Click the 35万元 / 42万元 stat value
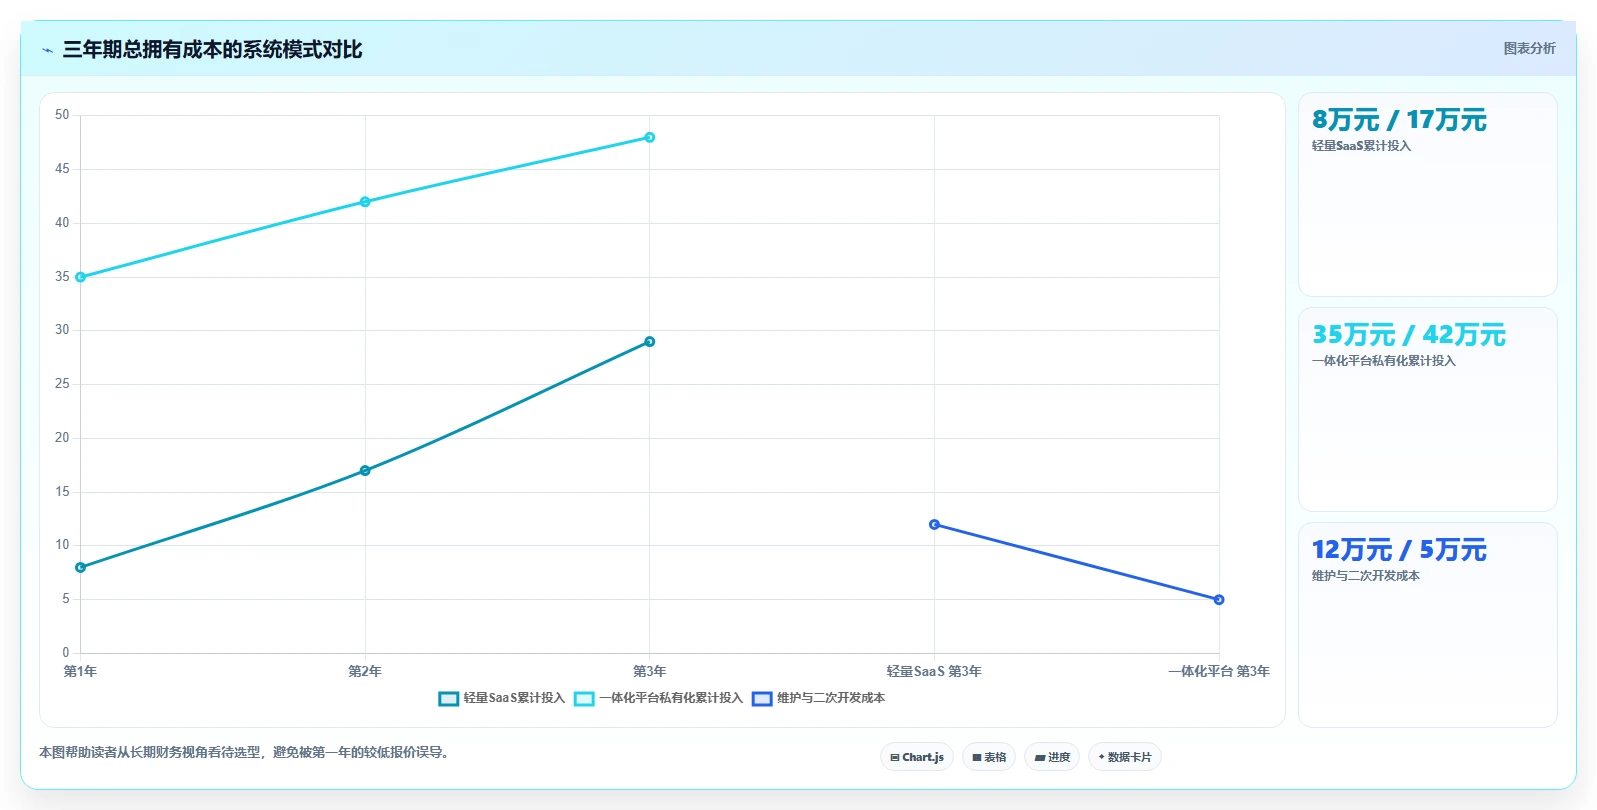Viewport: 1597px width, 810px height. click(1409, 335)
